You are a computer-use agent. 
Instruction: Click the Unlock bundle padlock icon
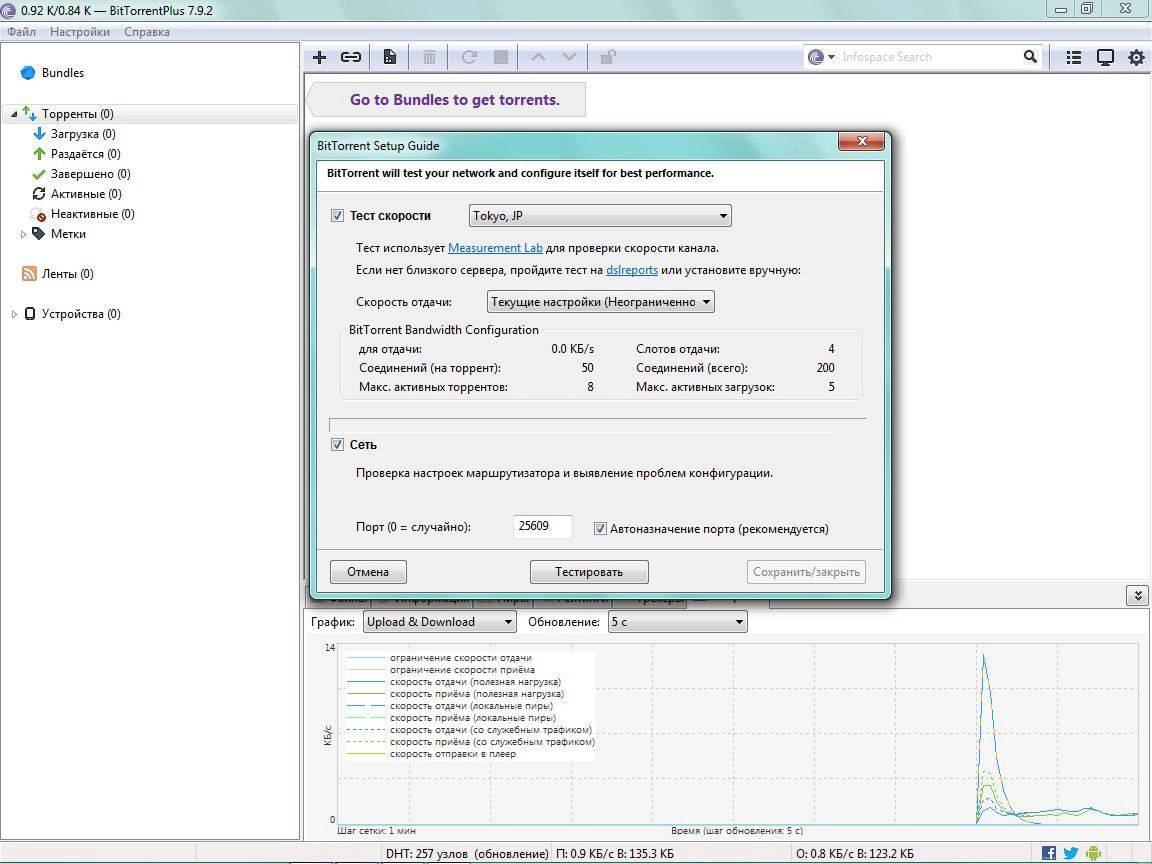pos(608,57)
